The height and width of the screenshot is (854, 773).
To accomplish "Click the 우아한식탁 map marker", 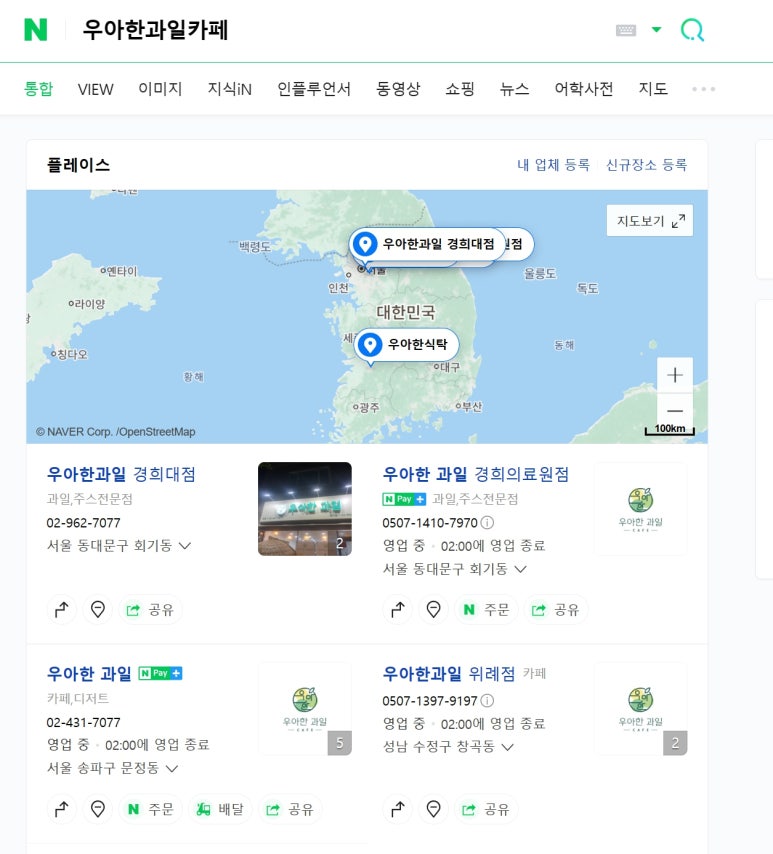I will pyautogui.click(x=406, y=344).
